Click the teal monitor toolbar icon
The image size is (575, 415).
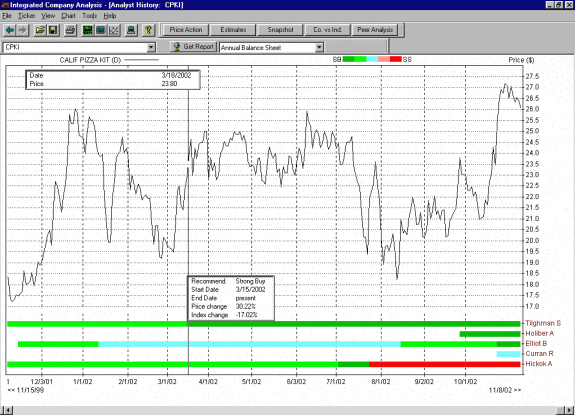pyautogui.click(x=100, y=30)
